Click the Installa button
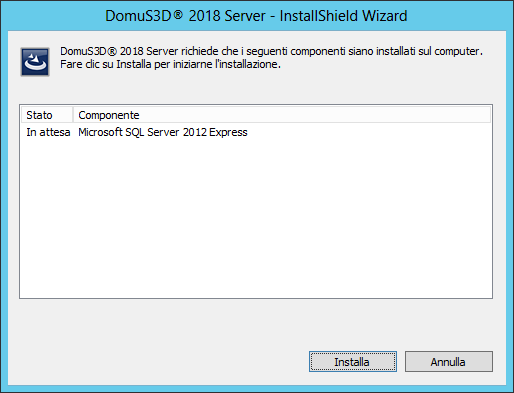This screenshot has width=514, height=393. [353, 361]
